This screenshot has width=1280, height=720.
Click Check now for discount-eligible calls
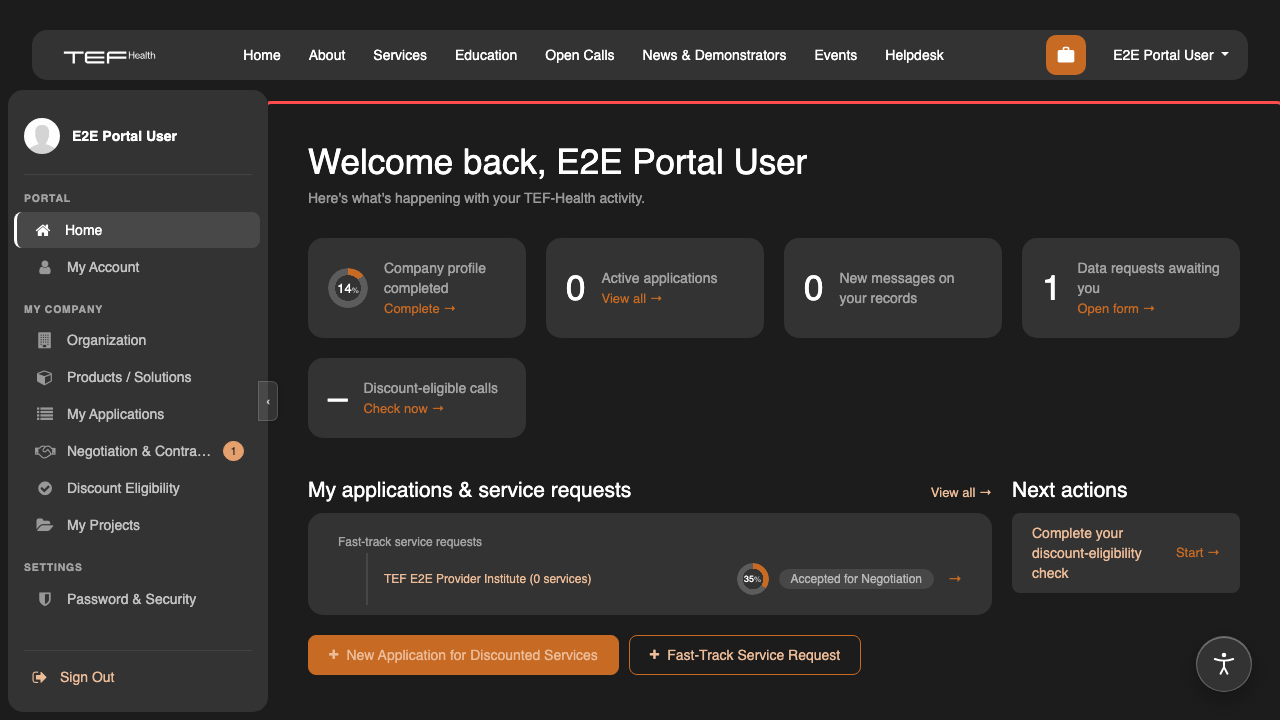(404, 408)
